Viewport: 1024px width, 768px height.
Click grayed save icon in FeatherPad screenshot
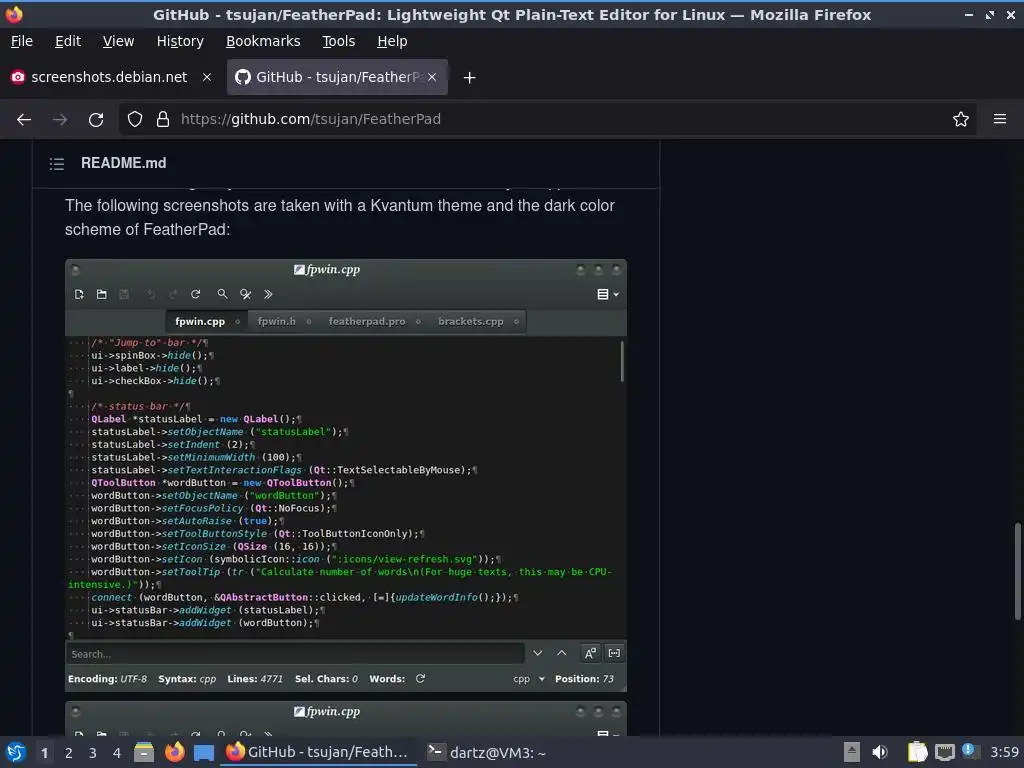[124, 295]
